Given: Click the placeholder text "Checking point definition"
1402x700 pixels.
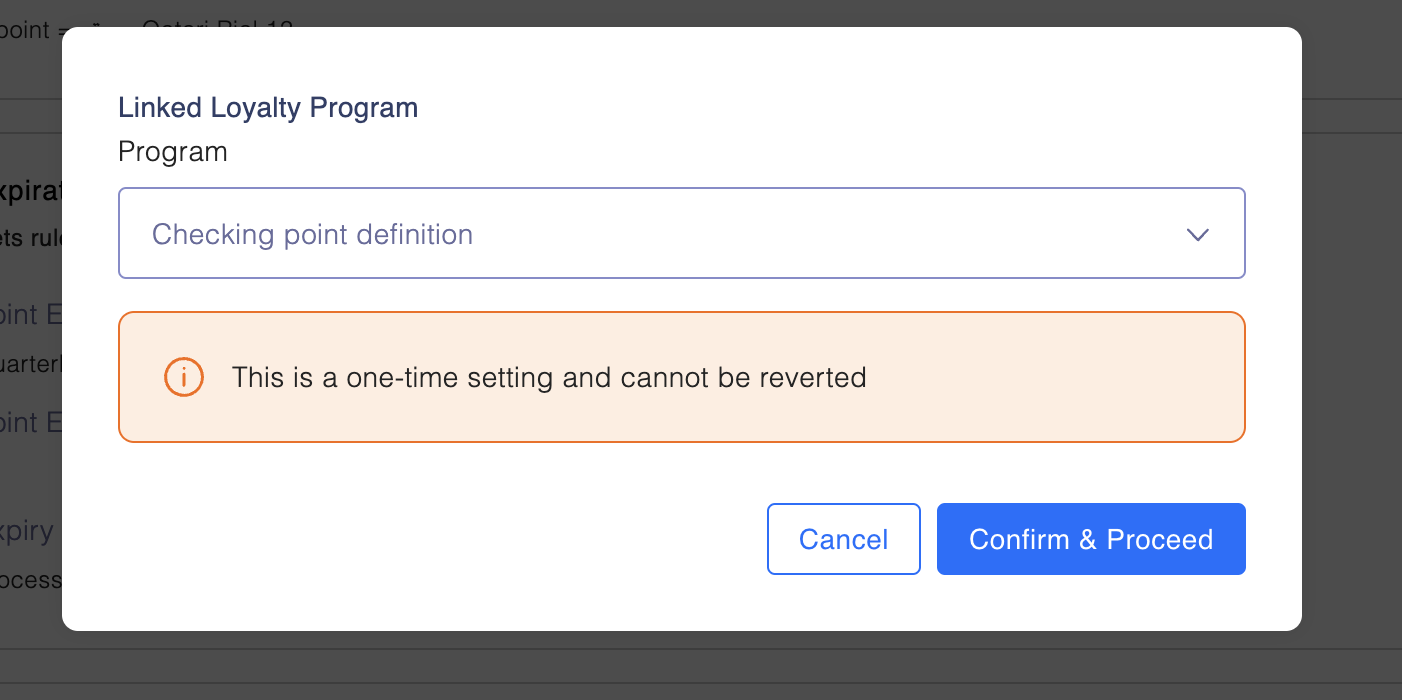Looking at the screenshot, I should click(x=312, y=234).
